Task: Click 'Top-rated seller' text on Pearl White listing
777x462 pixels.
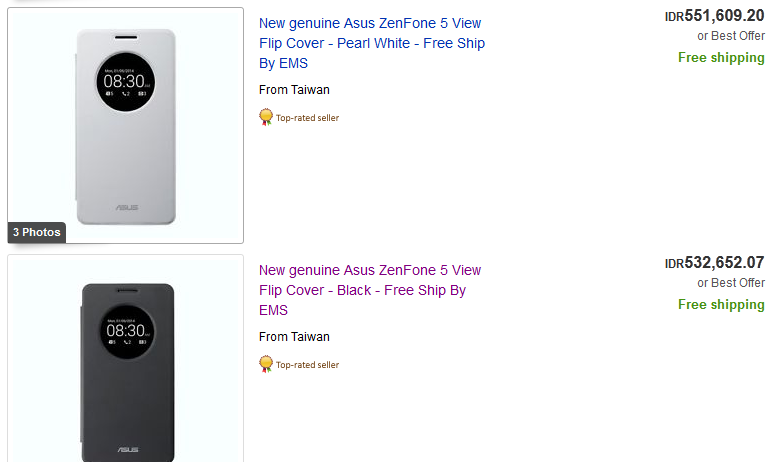Action: [x=307, y=118]
